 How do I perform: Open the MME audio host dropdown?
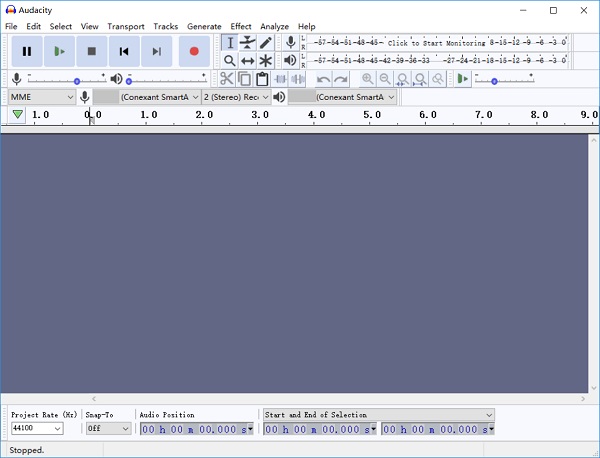[x=41, y=97]
